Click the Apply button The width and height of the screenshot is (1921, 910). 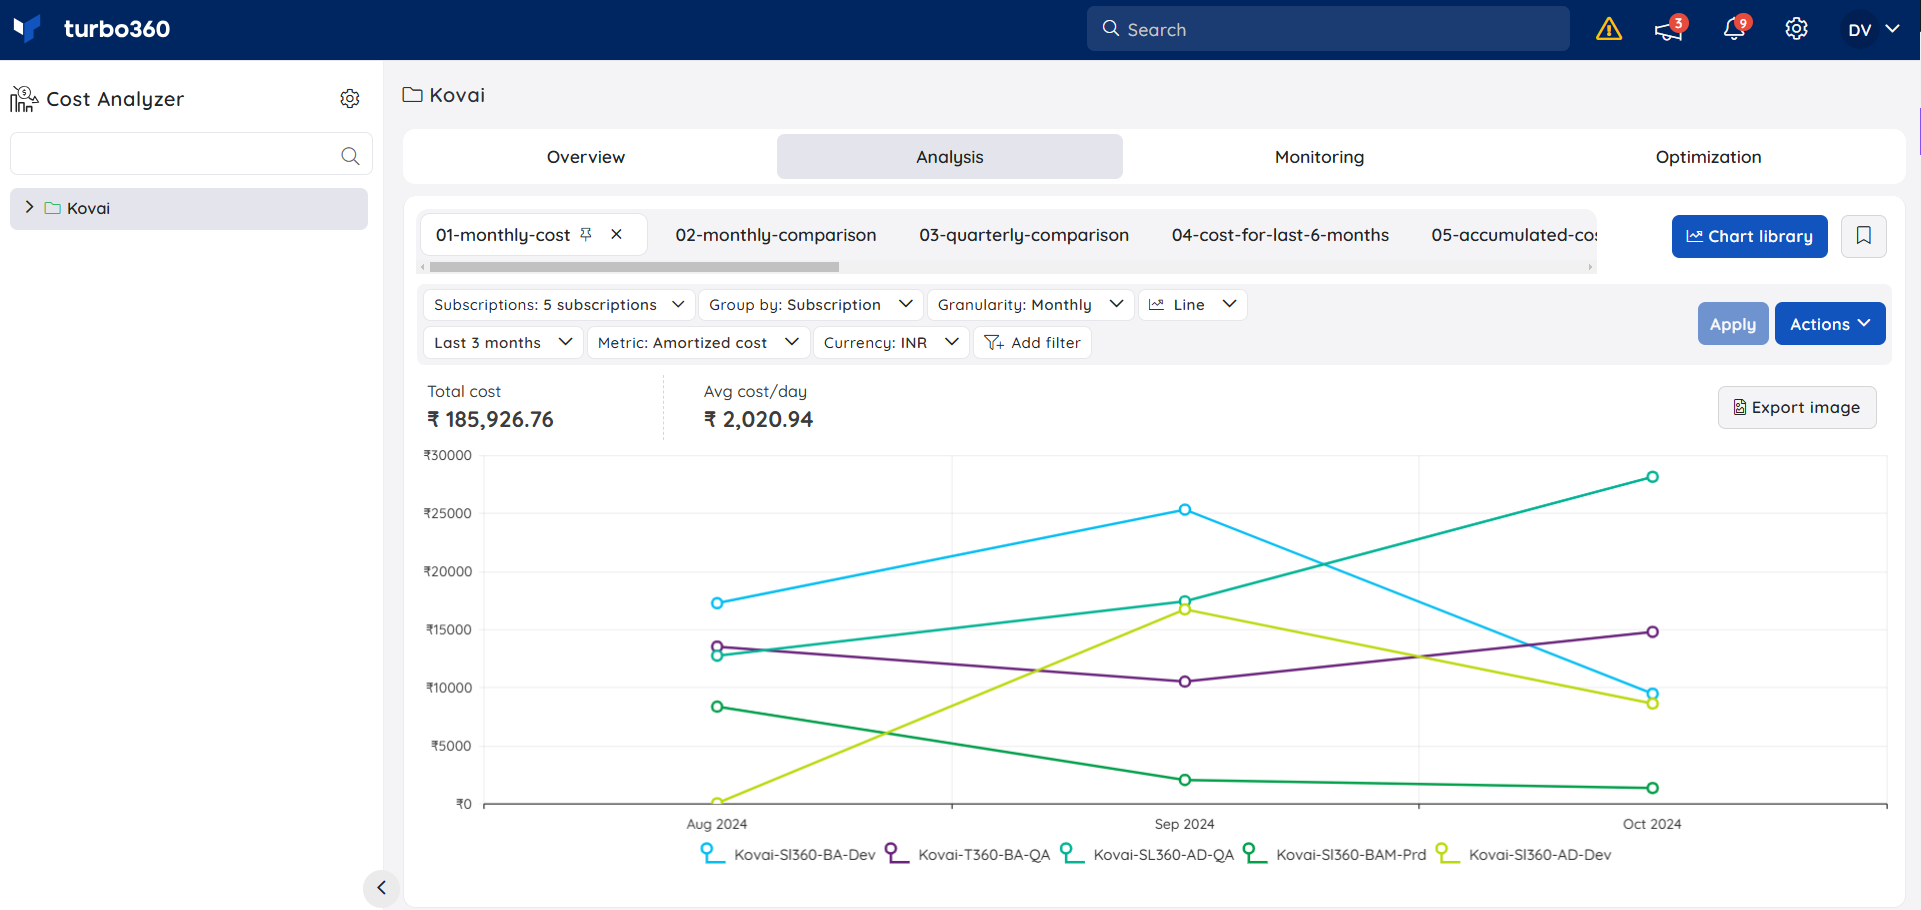point(1733,324)
